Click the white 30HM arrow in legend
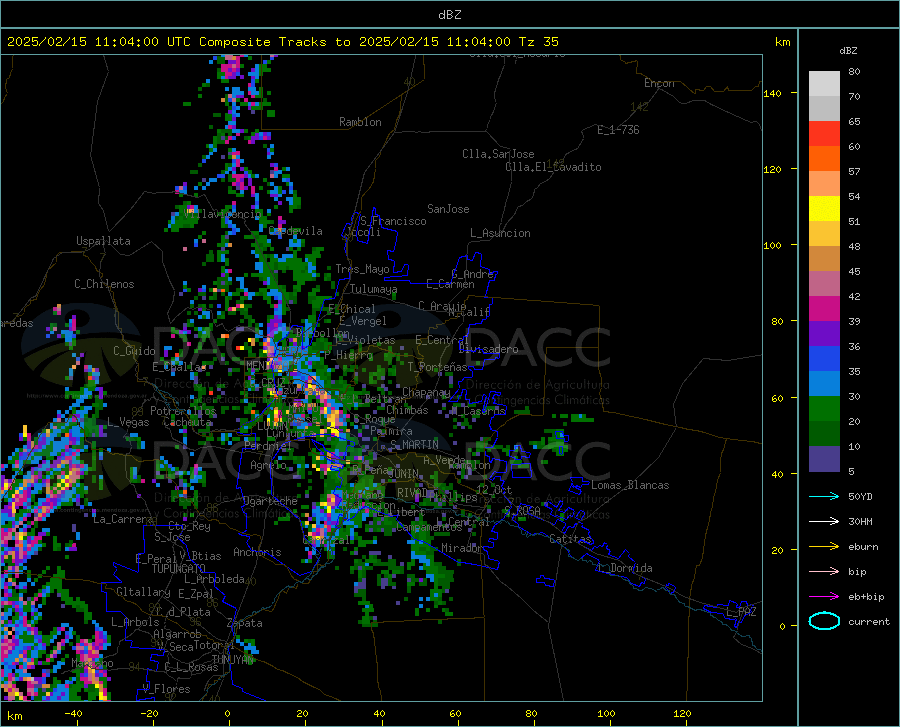The image size is (900, 727). point(824,522)
